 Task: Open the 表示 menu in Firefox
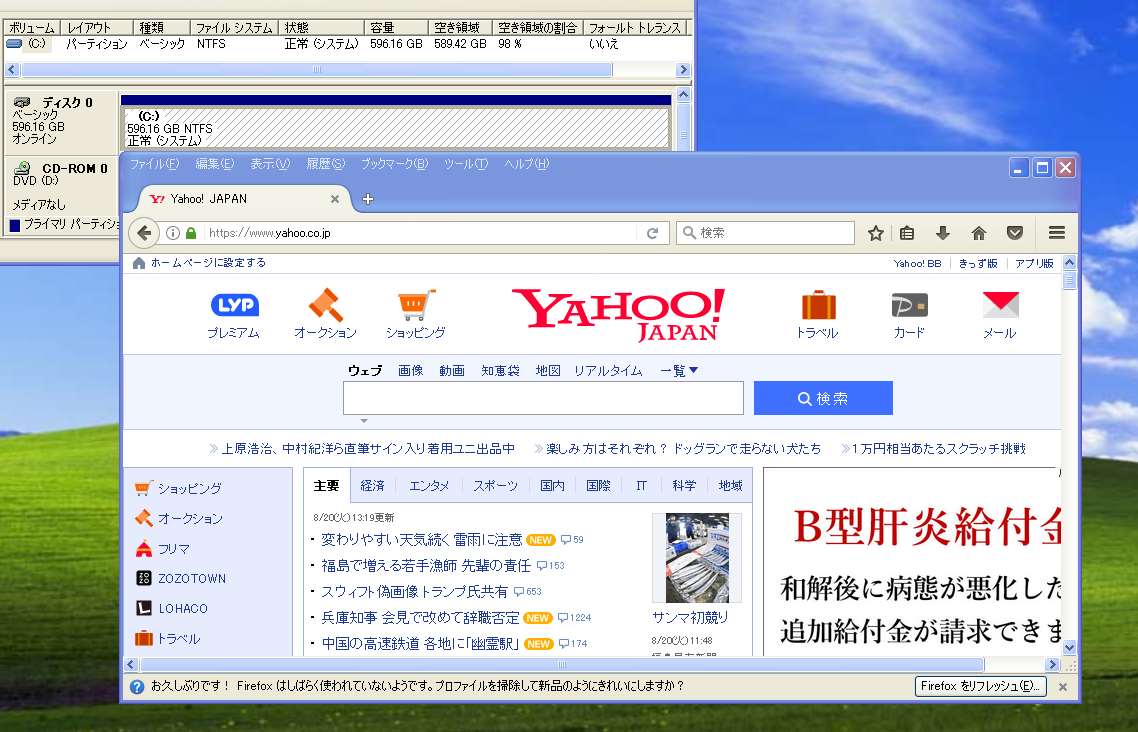[270, 164]
